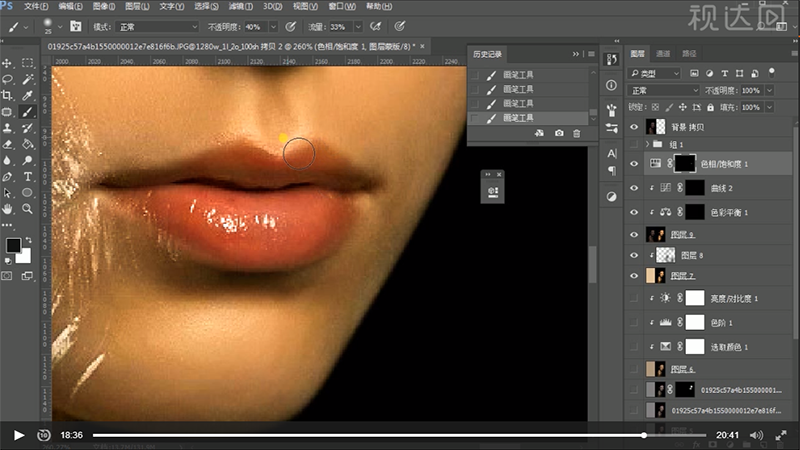Rewind video by 10 seconds

[44, 435]
